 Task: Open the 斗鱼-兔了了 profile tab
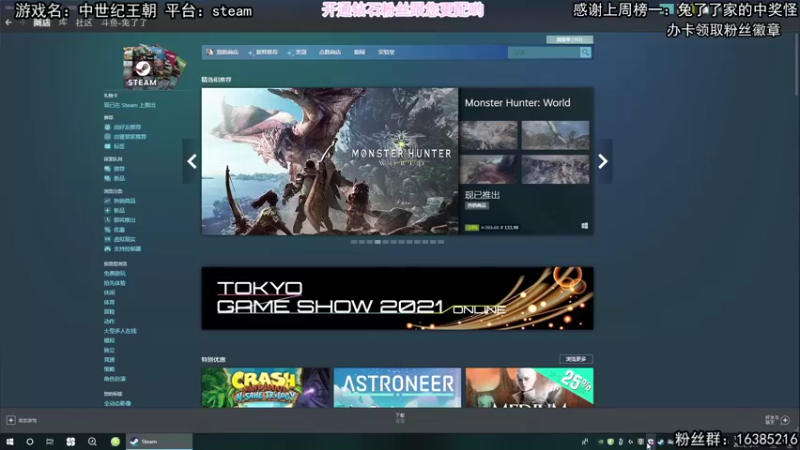124,23
